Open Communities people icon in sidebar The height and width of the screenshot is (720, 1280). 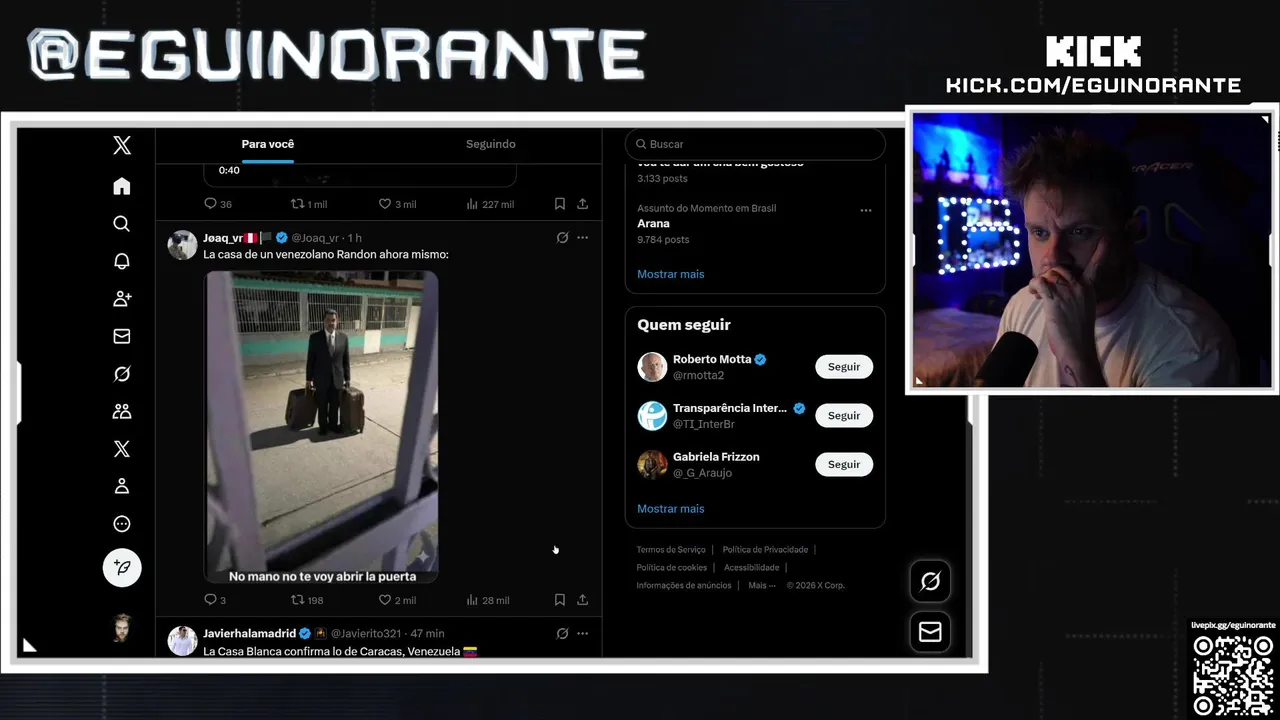[122, 411]
